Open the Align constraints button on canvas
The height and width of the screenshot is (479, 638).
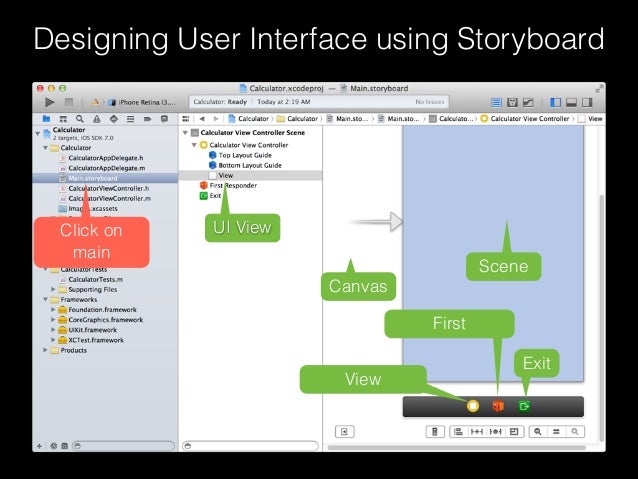(x=458, y=432)
